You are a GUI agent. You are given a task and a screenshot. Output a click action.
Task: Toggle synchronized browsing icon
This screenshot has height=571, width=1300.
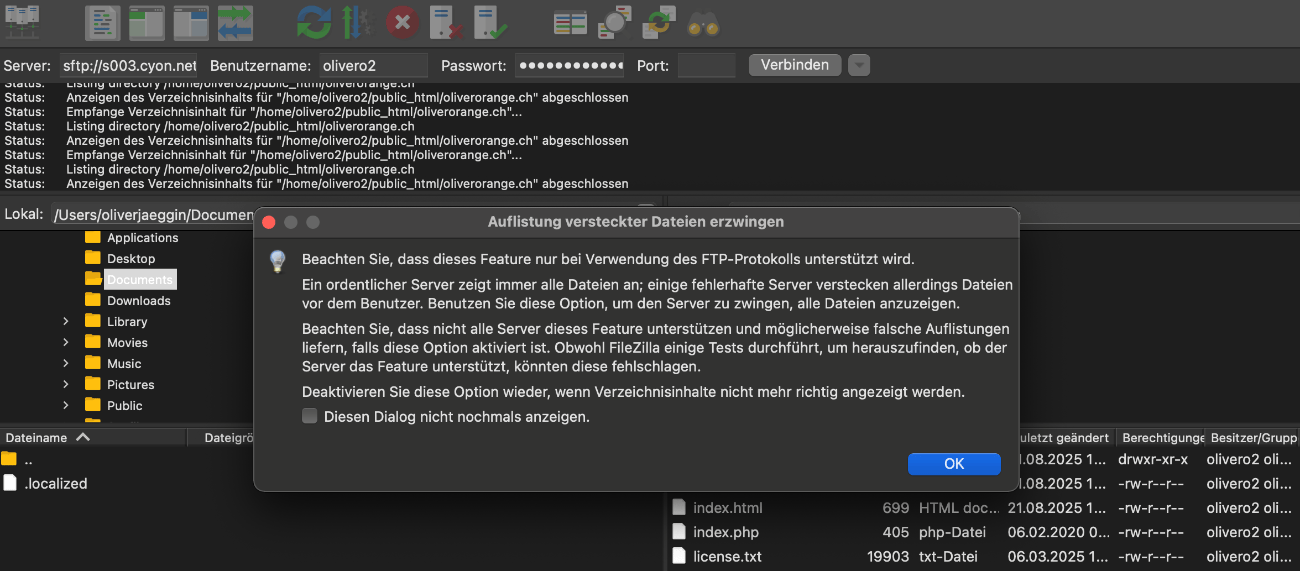click(659, 22)
